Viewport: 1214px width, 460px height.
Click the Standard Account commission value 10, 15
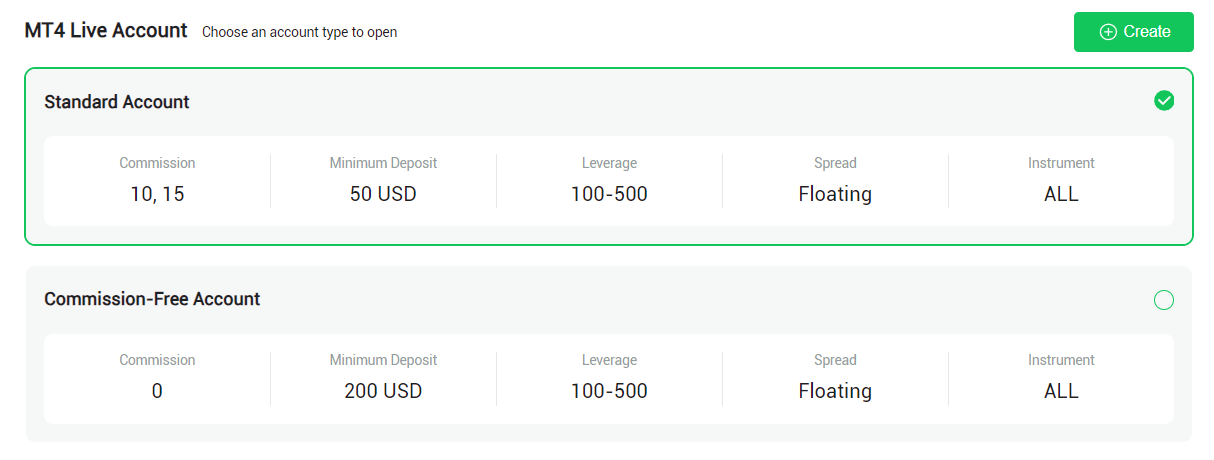(x=157, y=194)
